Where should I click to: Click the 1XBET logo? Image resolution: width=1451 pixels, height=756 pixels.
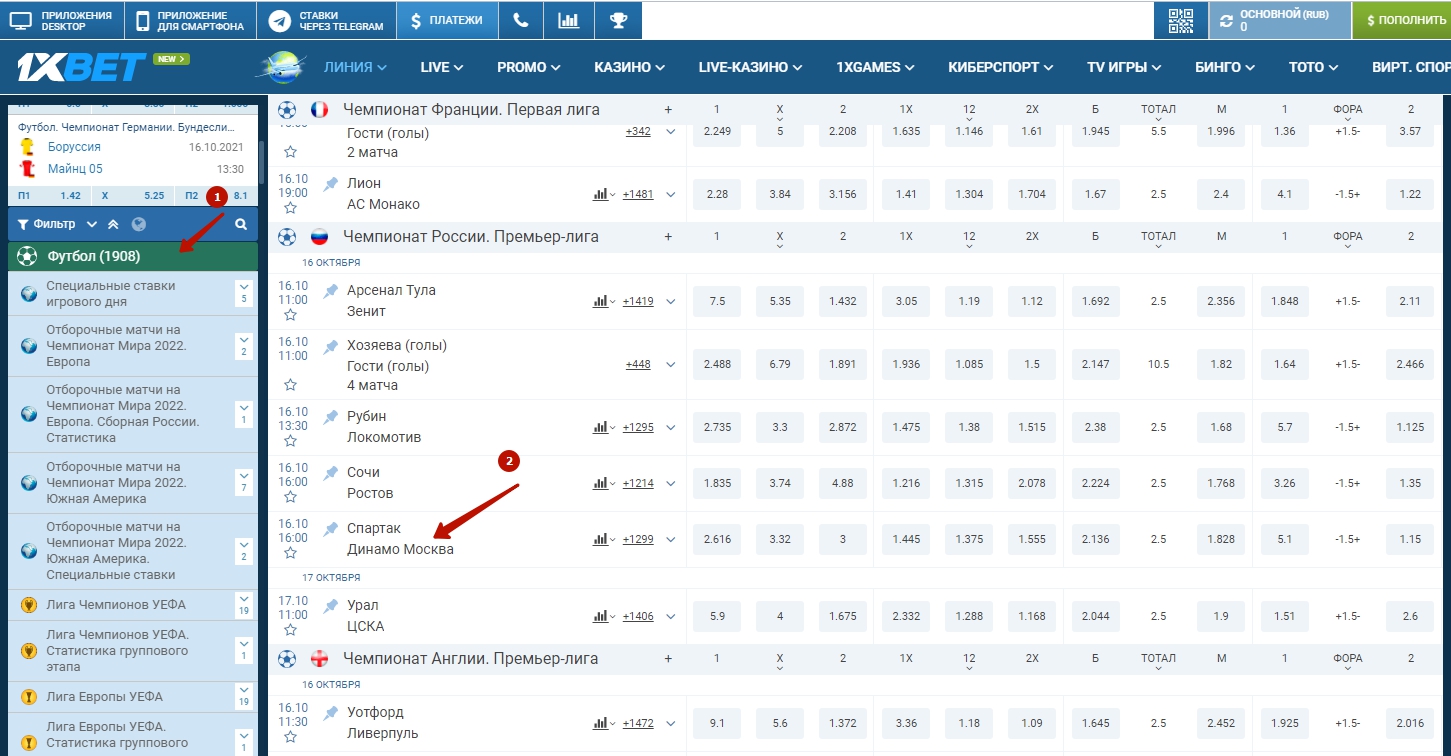coord(82,67)
